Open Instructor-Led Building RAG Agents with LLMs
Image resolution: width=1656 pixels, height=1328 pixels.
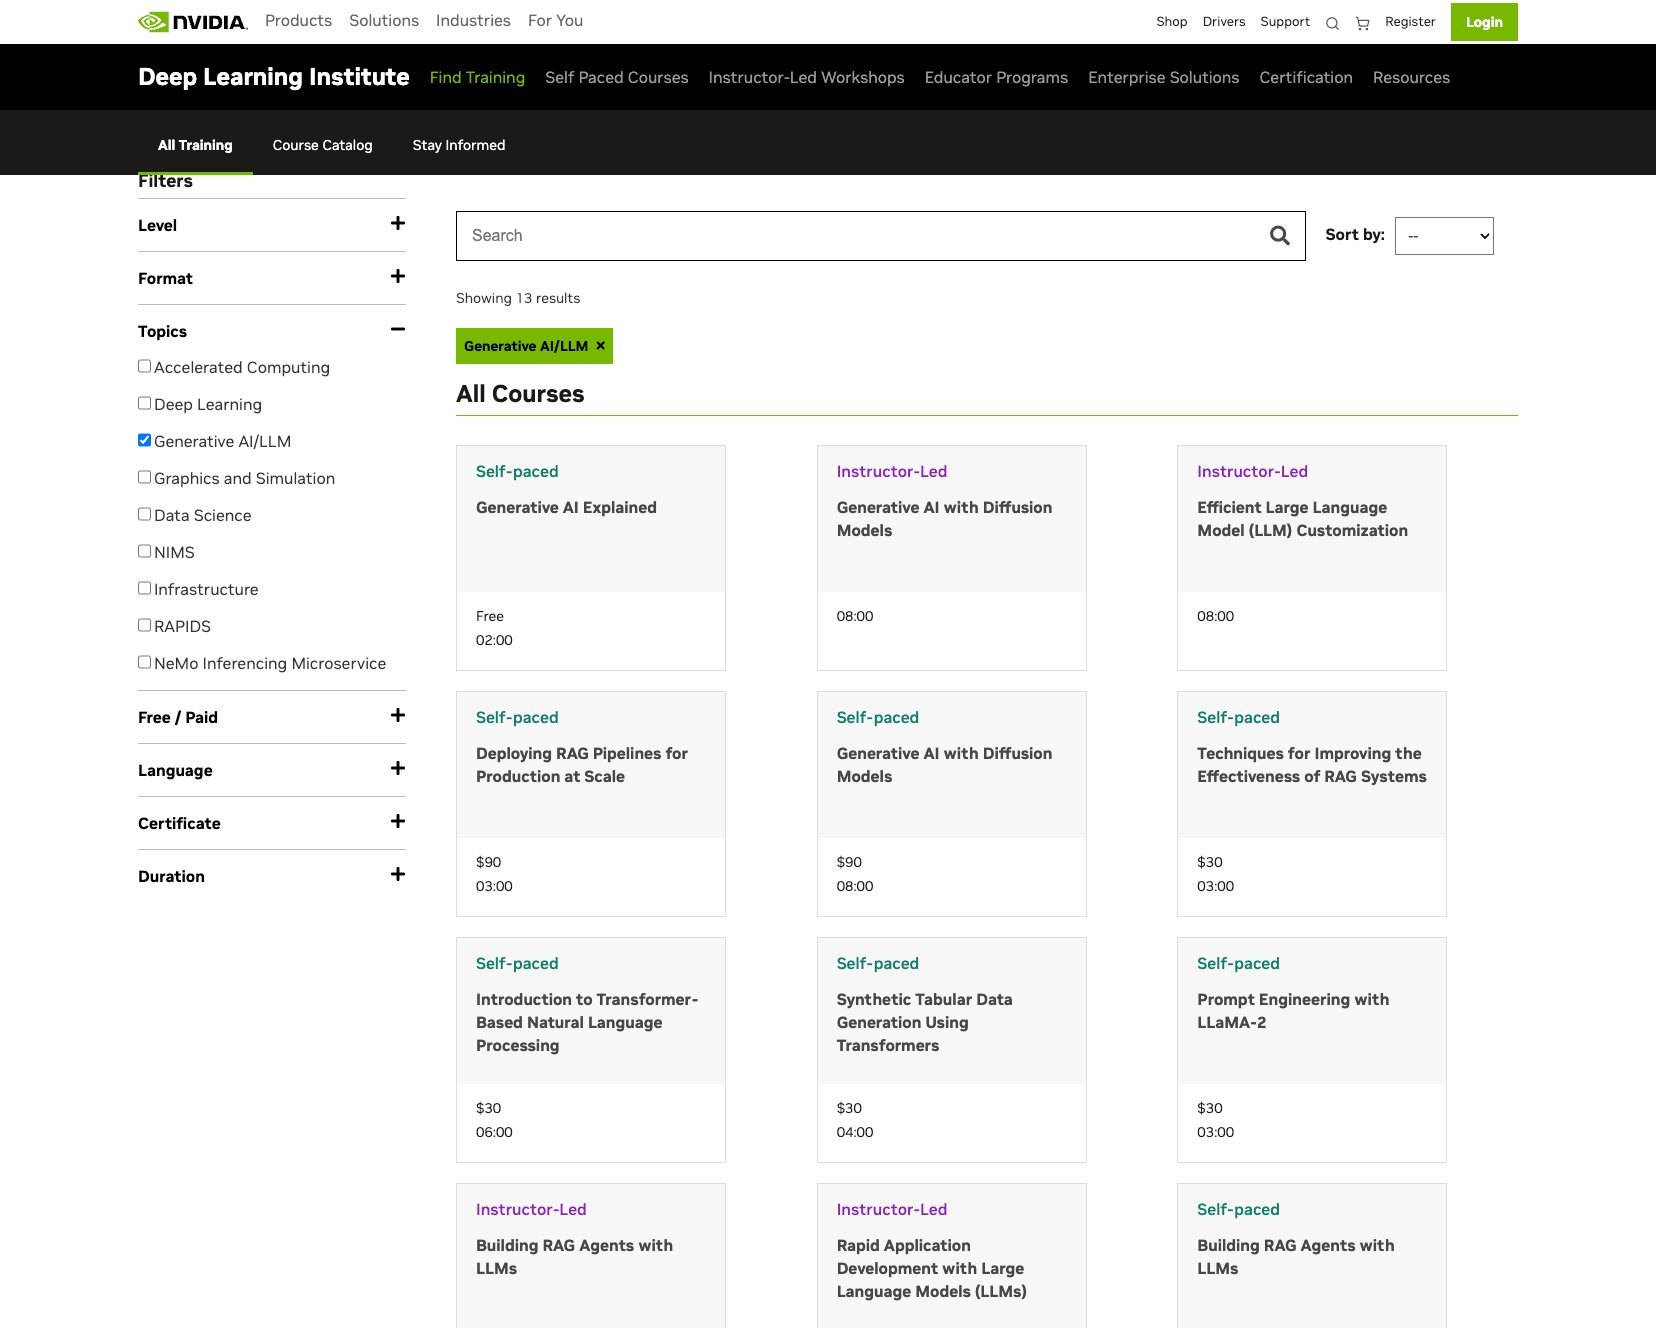[x=591, y=1256]
